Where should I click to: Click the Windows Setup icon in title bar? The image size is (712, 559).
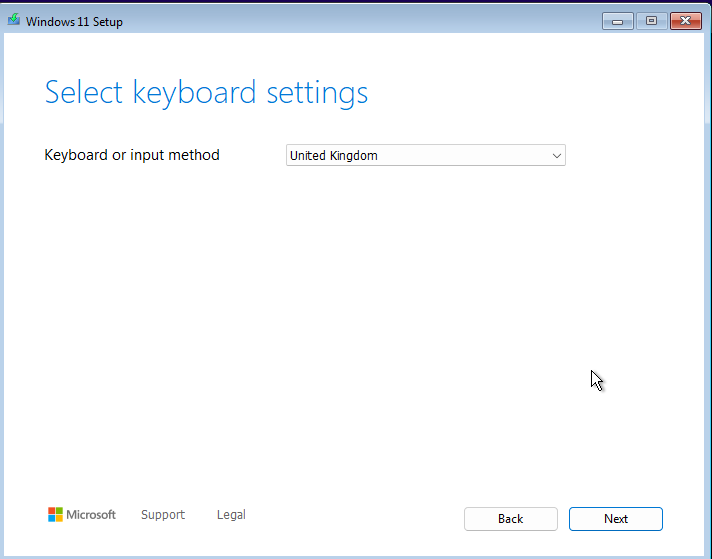(x=14, y=20)
